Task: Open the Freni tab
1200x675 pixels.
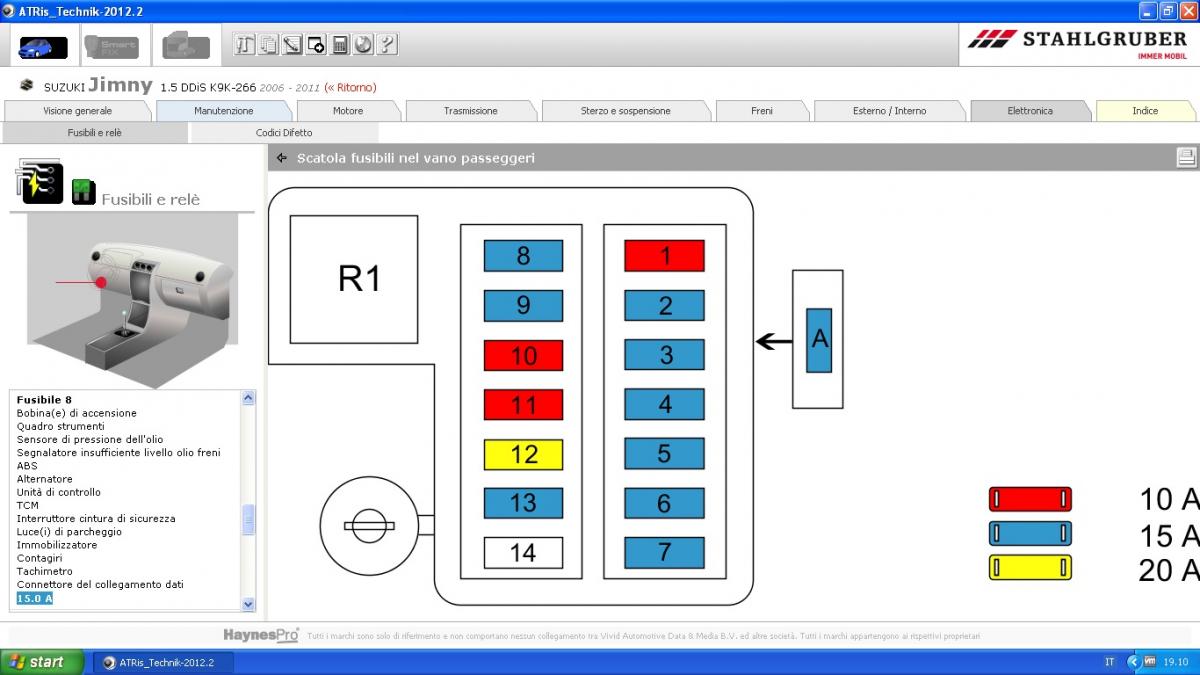Action: 762,111
